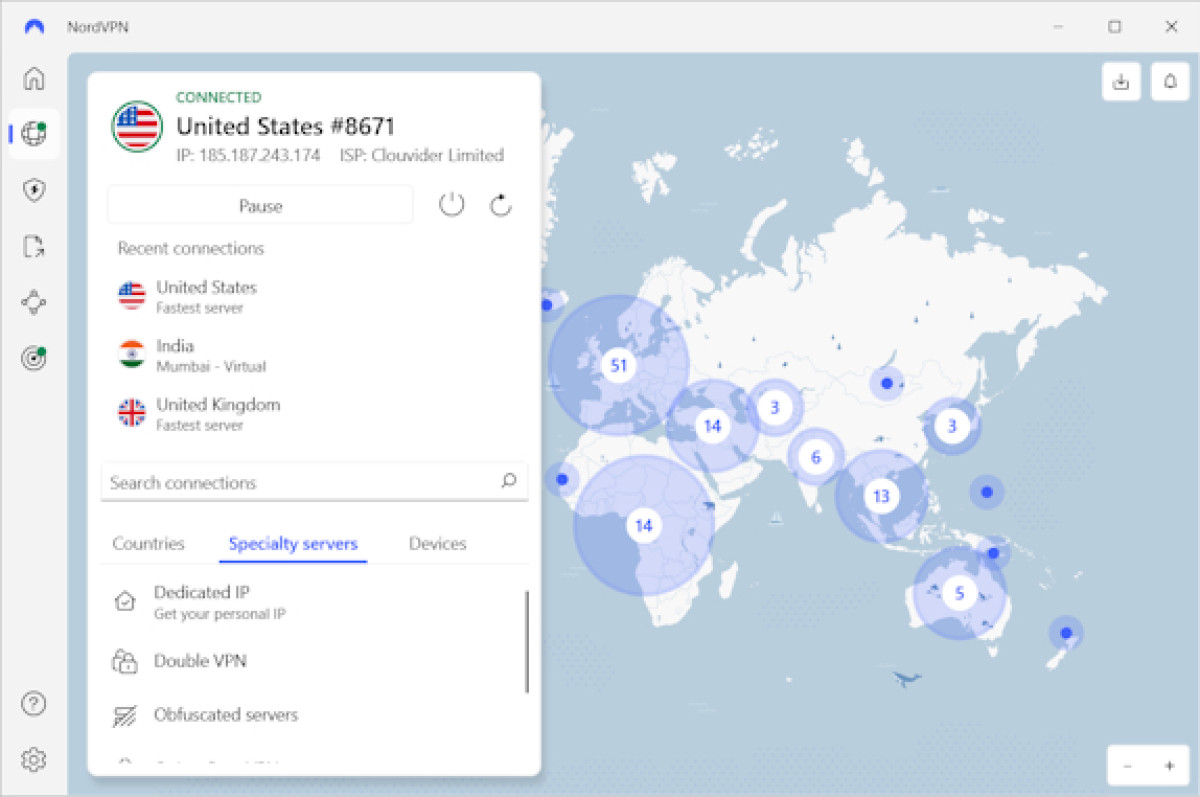The height and width of the screenshot is (797, 1200).
Task: Switch to the Countries tab
Action: pos(148,544)
